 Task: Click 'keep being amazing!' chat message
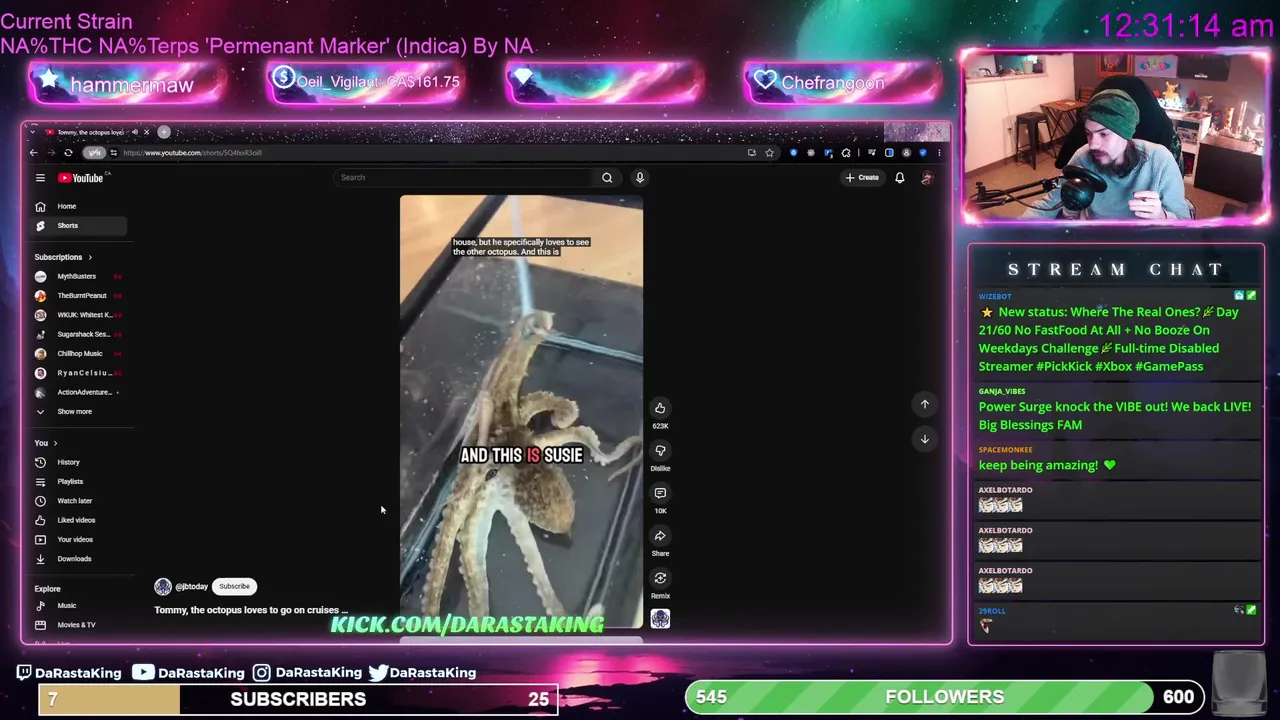click(x=1046, y=465)
